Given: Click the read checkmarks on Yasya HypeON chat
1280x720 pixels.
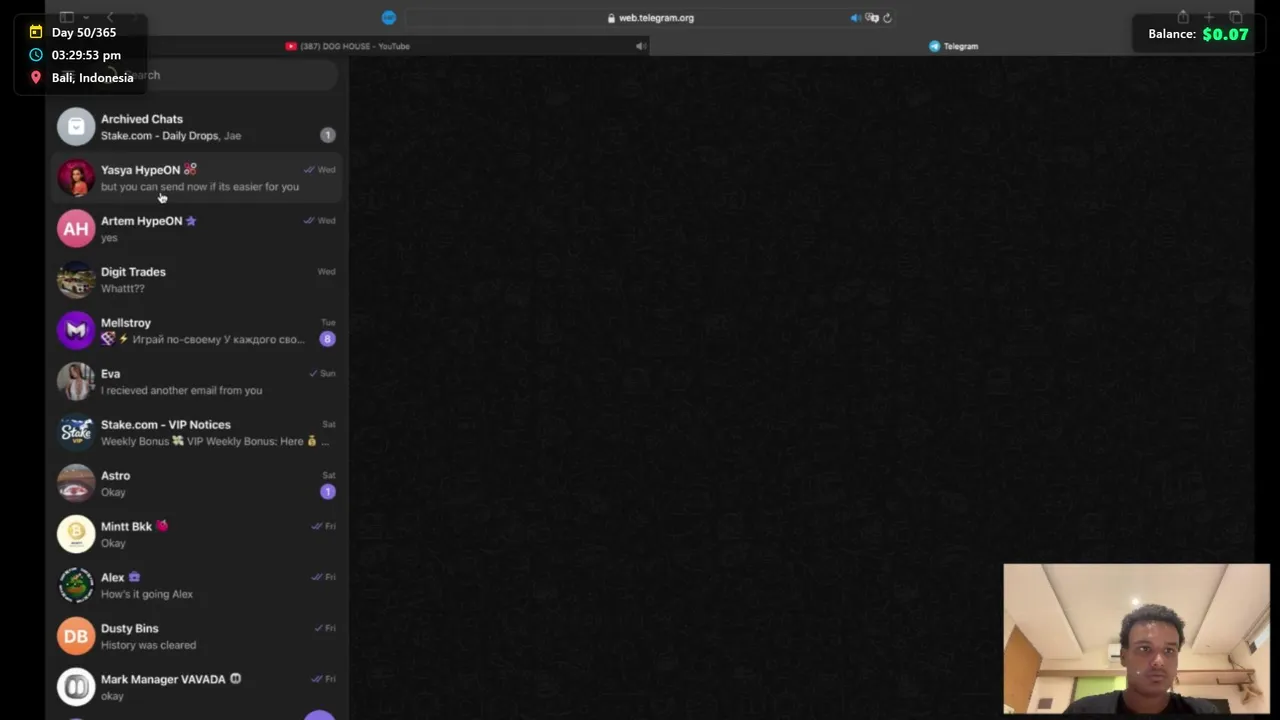Looking at the screenshot, I should 309,170.
